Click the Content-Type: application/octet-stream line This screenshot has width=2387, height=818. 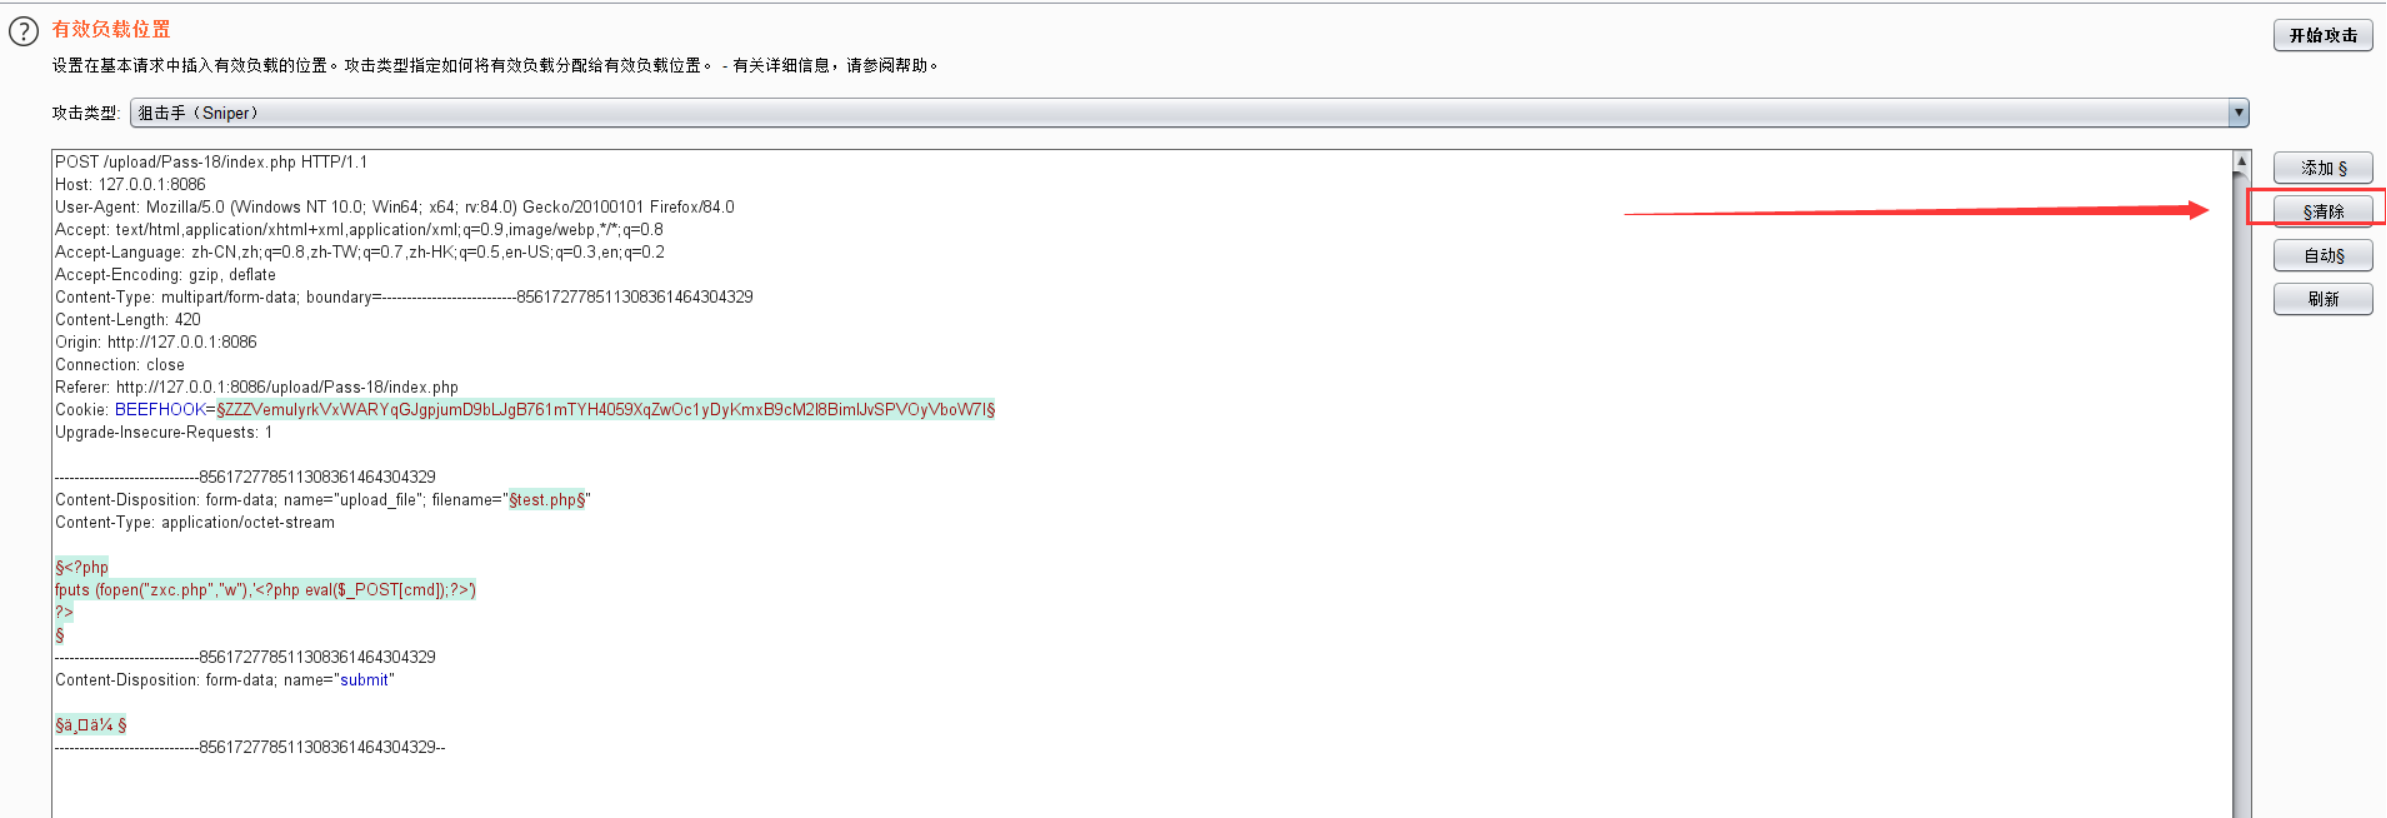pyautogui.click(x=195, y=522)
